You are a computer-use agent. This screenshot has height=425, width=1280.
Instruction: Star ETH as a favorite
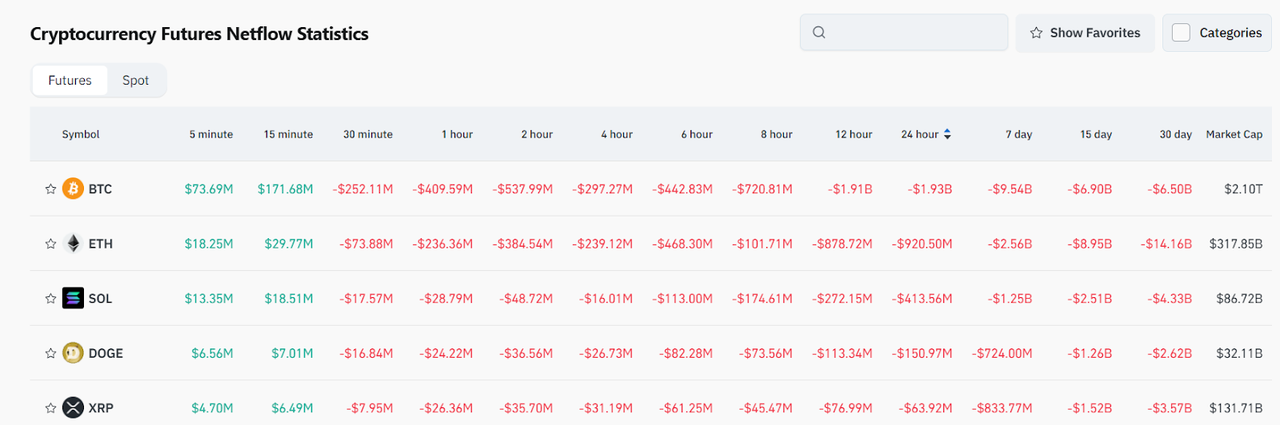pos(50,244)
